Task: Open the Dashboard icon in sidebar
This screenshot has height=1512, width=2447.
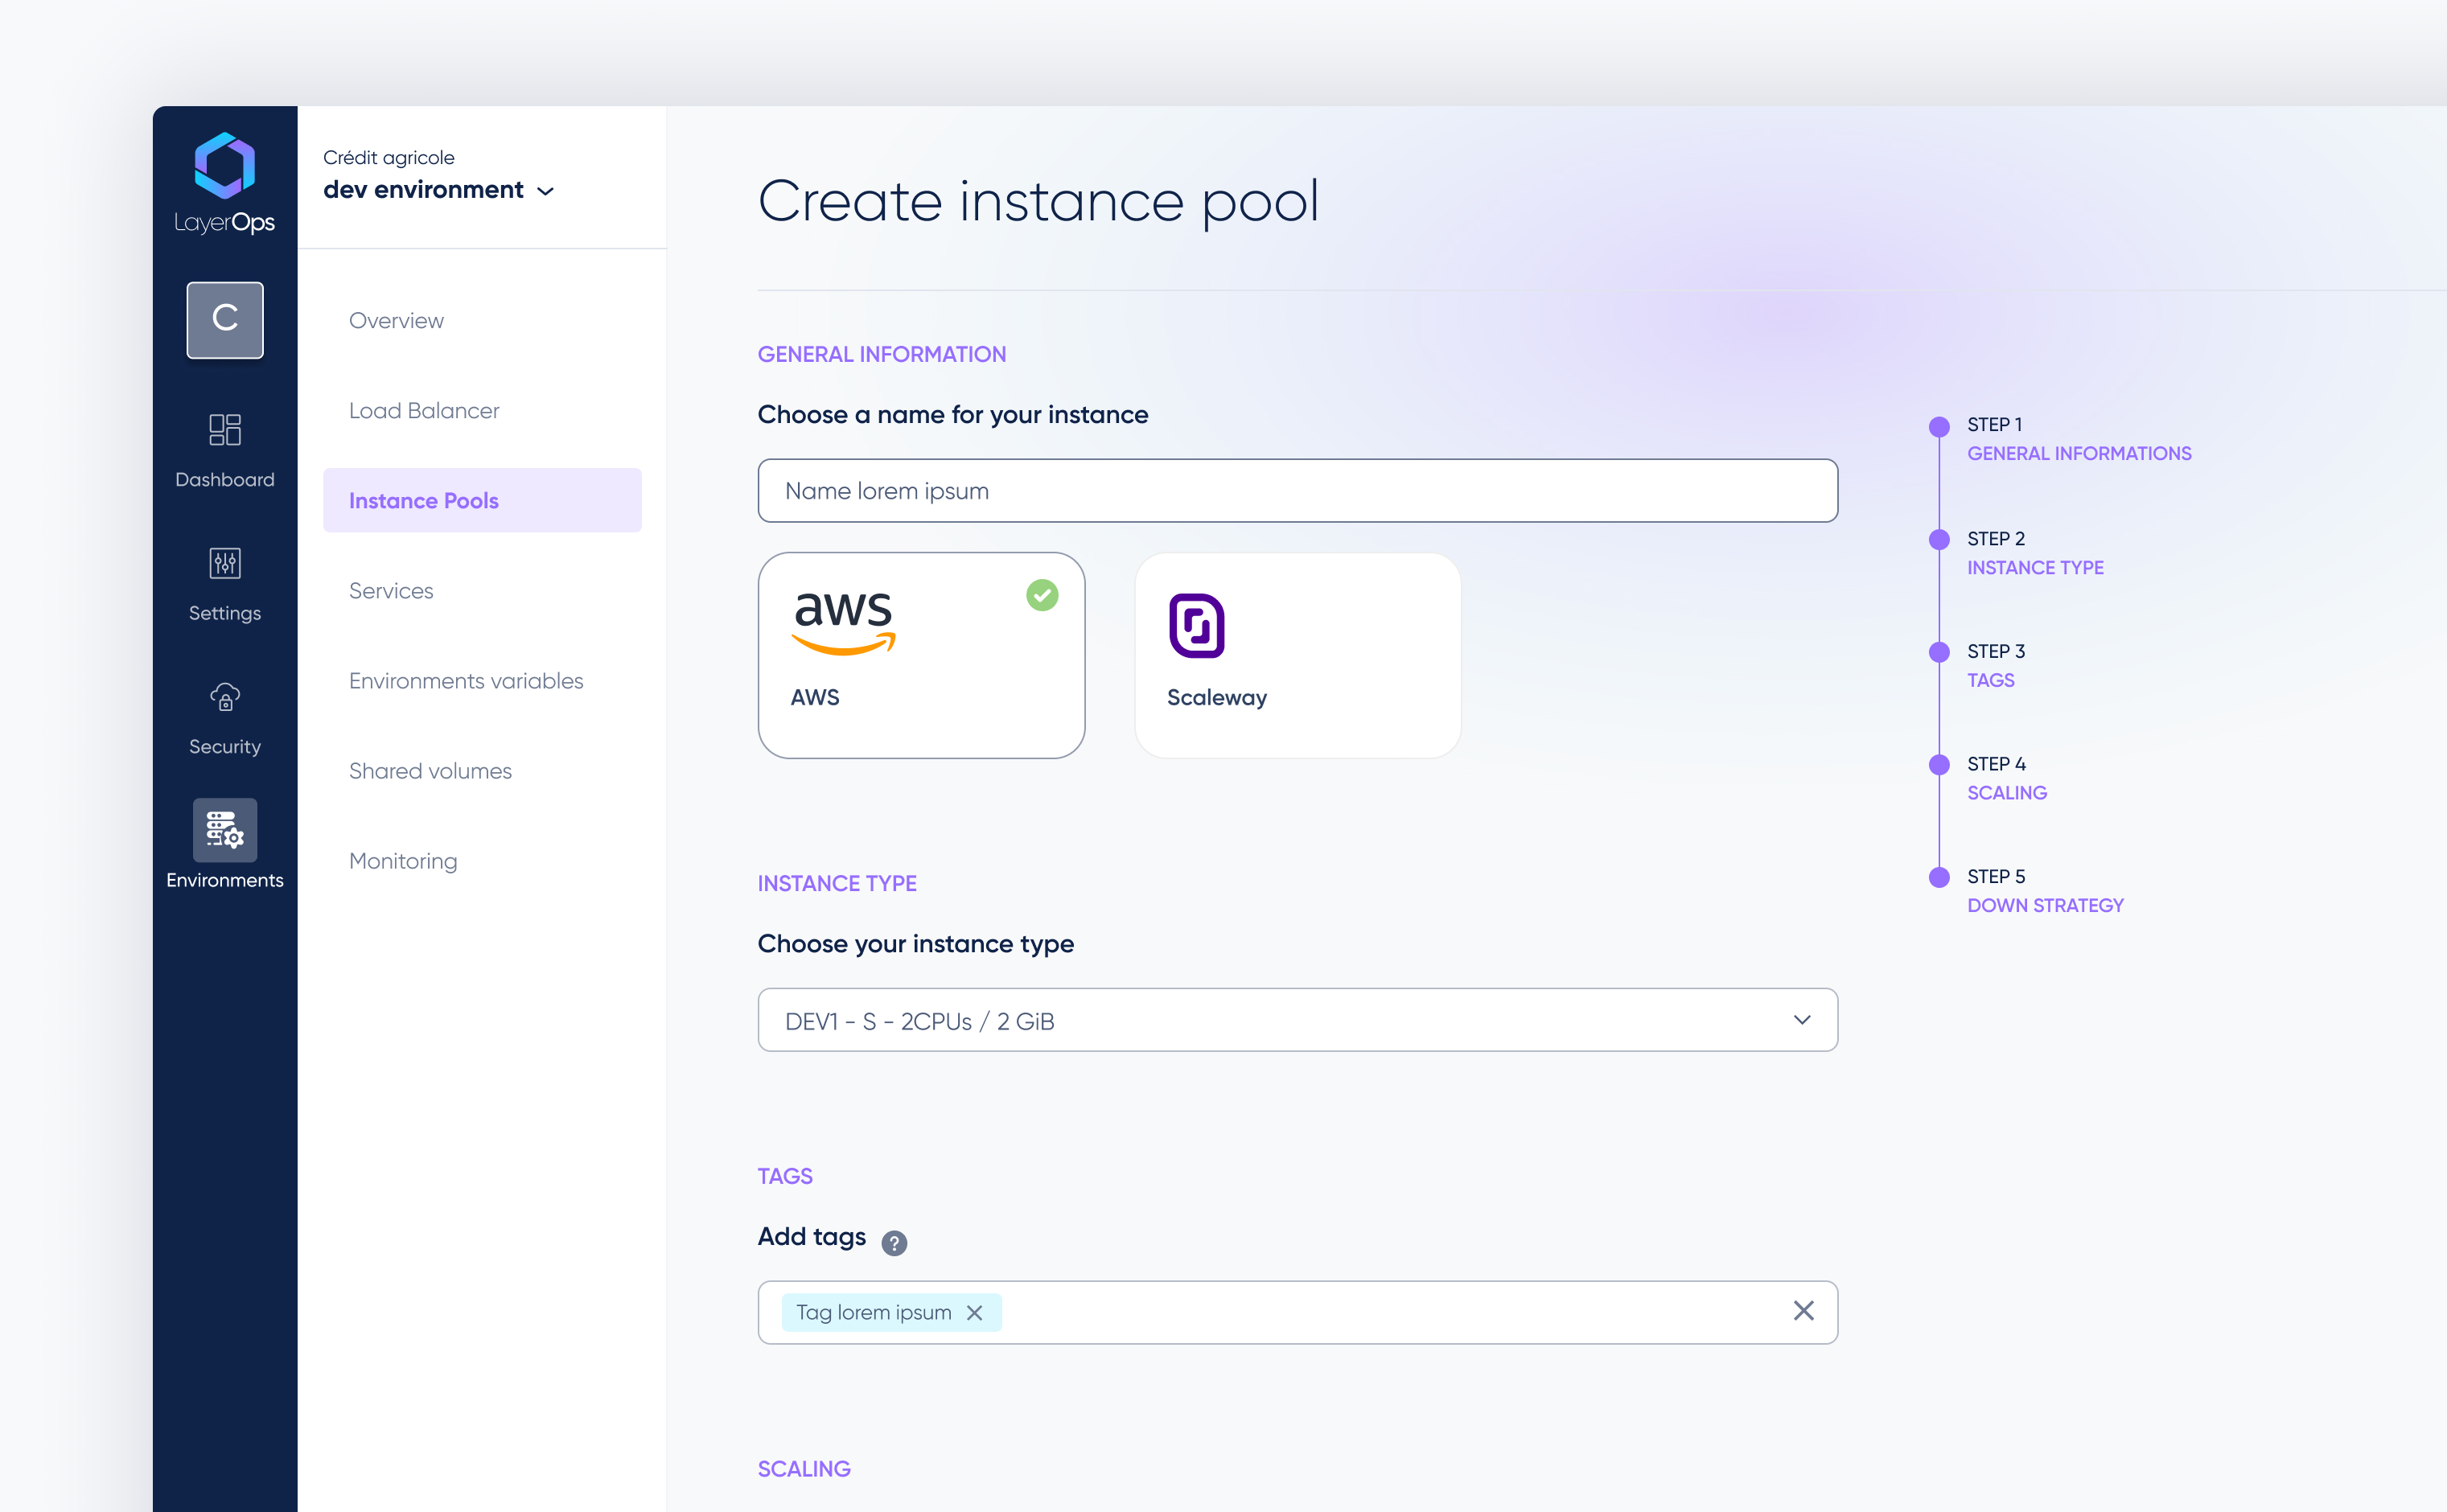Action: click(224, 430)
